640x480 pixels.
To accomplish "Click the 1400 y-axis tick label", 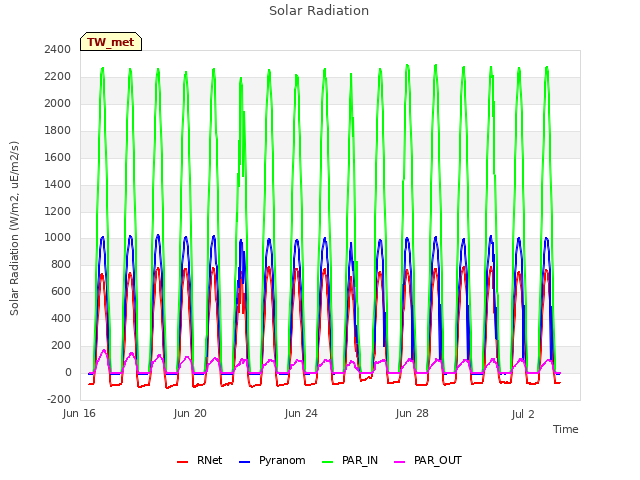I will pos(58,184).
